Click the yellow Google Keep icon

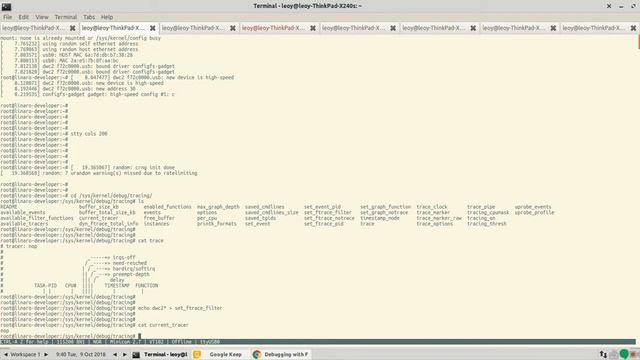pyautogui.click(x=197, y=354)
